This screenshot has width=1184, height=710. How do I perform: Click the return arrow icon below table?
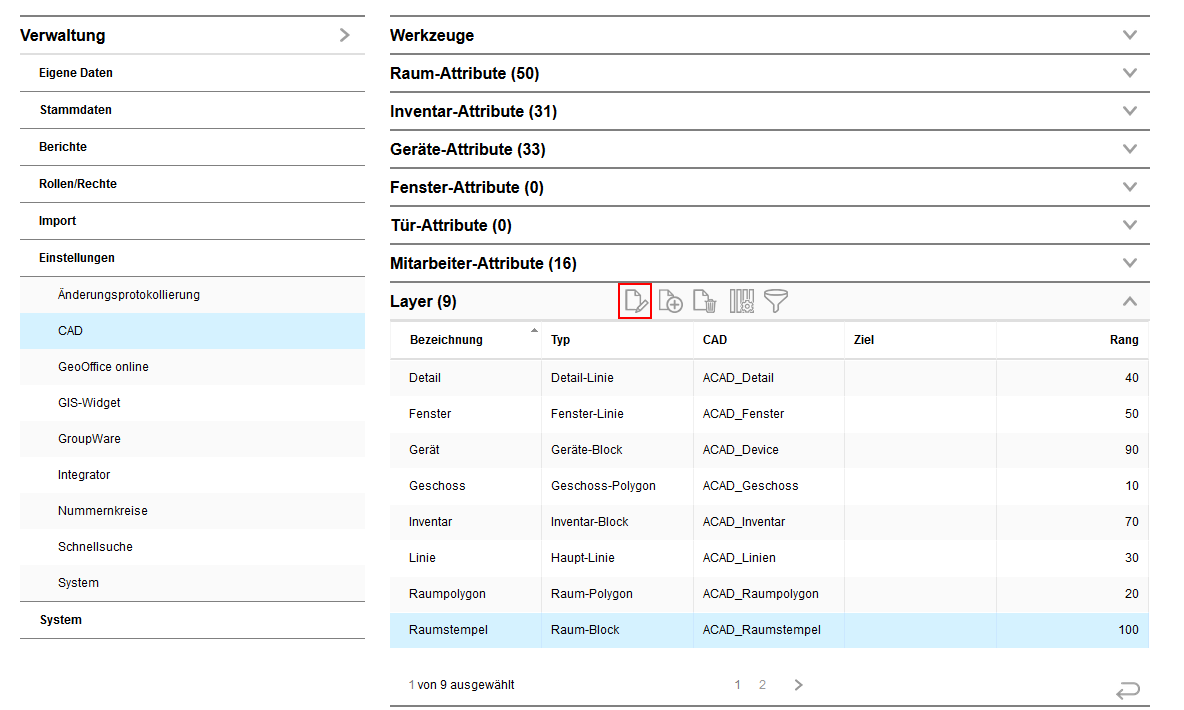coord(1128,690)
